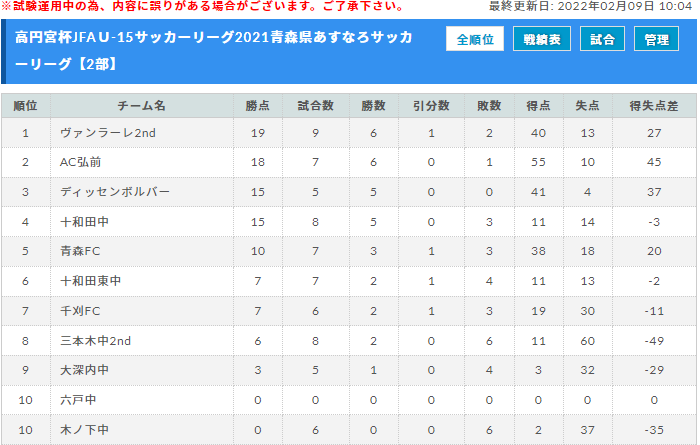Click the チーム名 column header
This screenshot has height=445, width=700.
142,106
